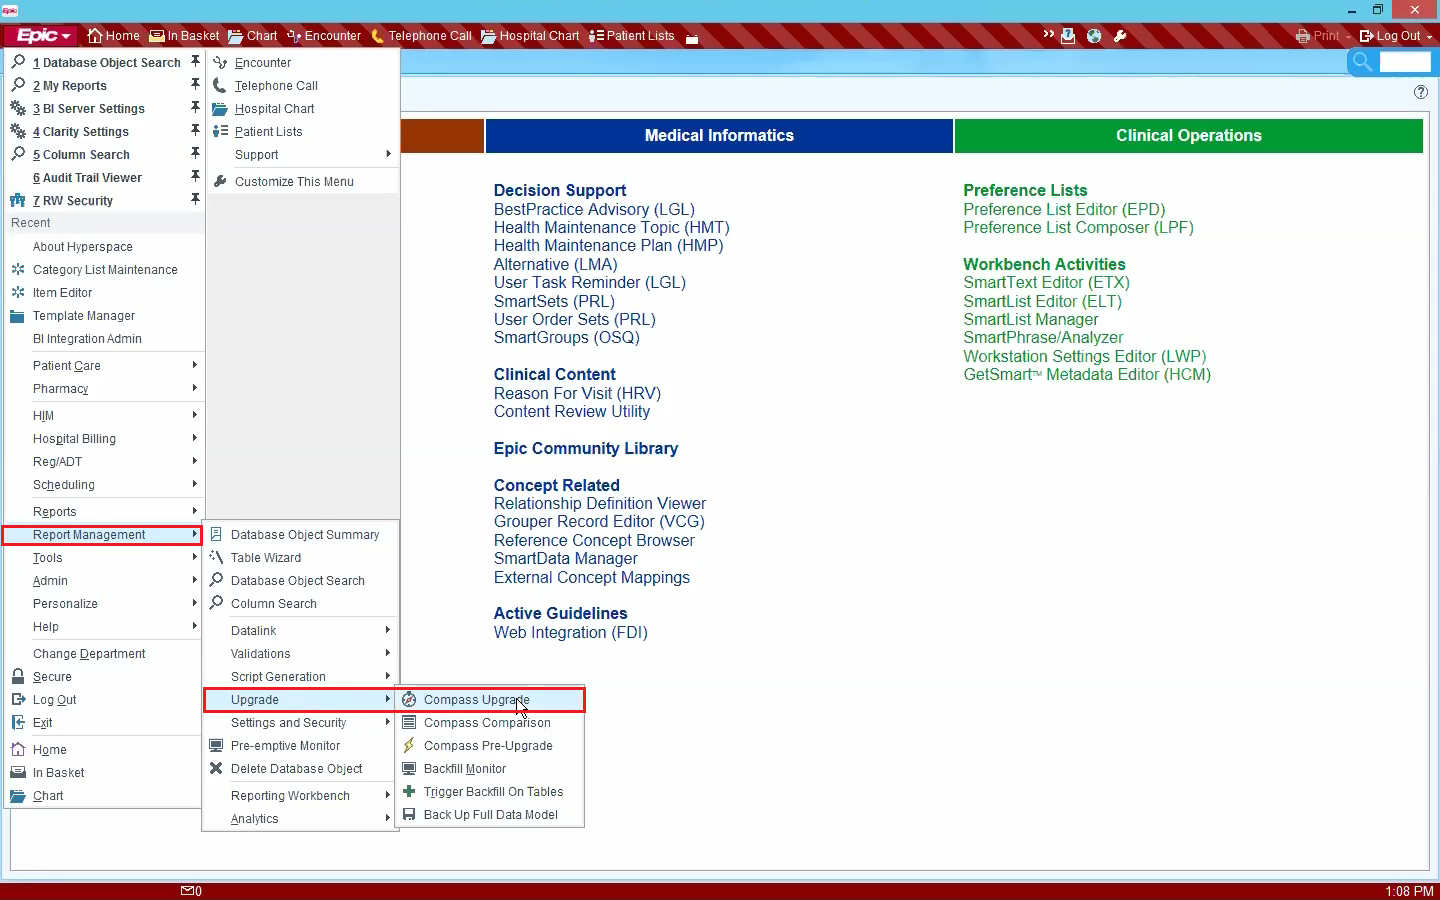Open Hospital Chart from the toolbar
This screenshot has height=900, width=1440.
tap(530, 36)
